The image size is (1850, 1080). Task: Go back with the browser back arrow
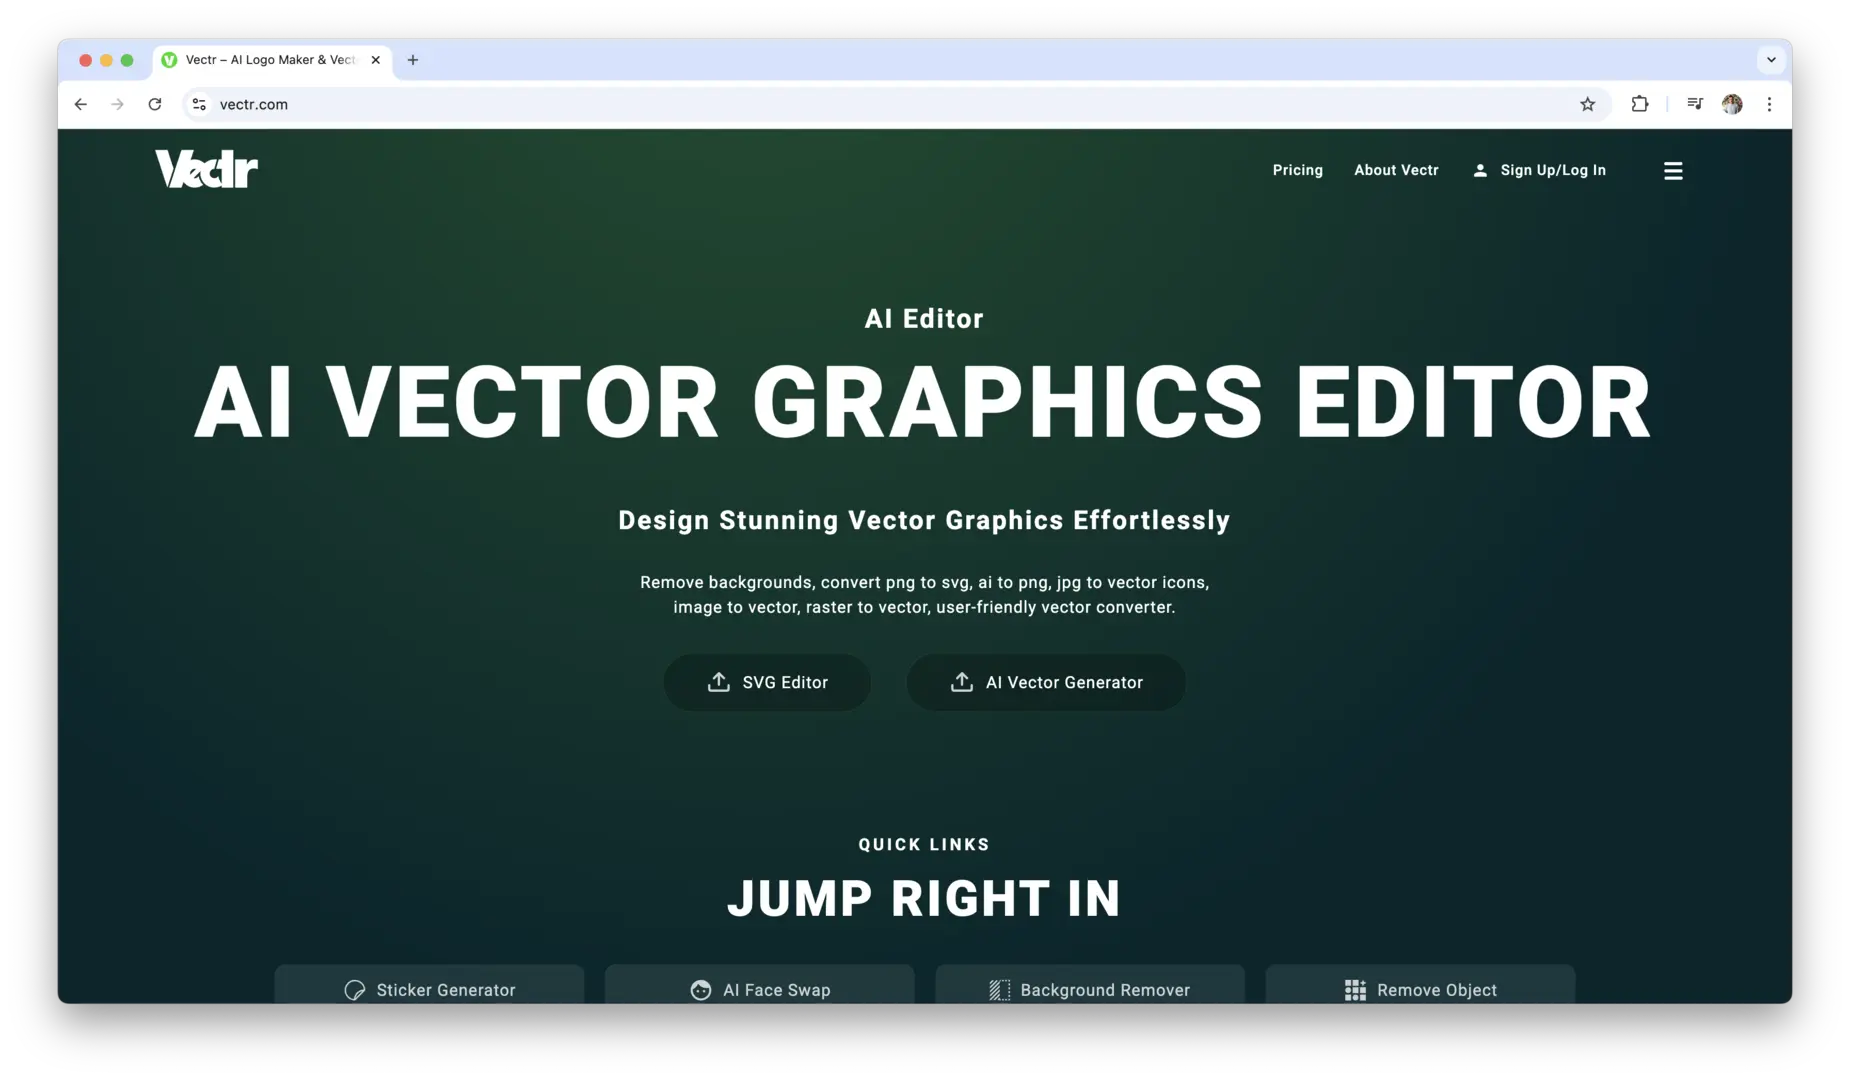click(x=81, y=104)
